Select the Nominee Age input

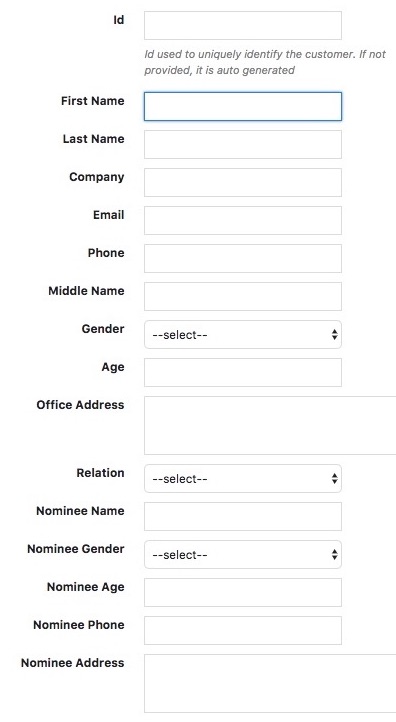coord(243,593)
